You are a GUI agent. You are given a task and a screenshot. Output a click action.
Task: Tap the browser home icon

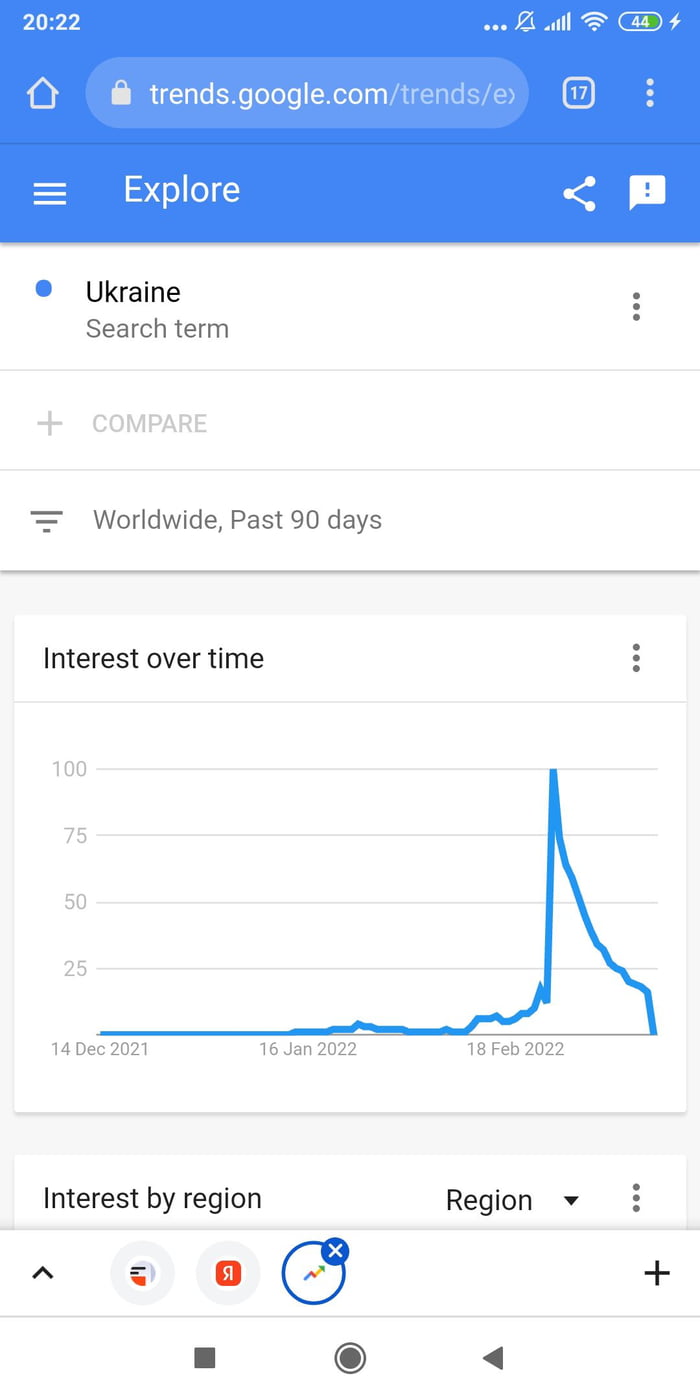click(x=43, y=94)
